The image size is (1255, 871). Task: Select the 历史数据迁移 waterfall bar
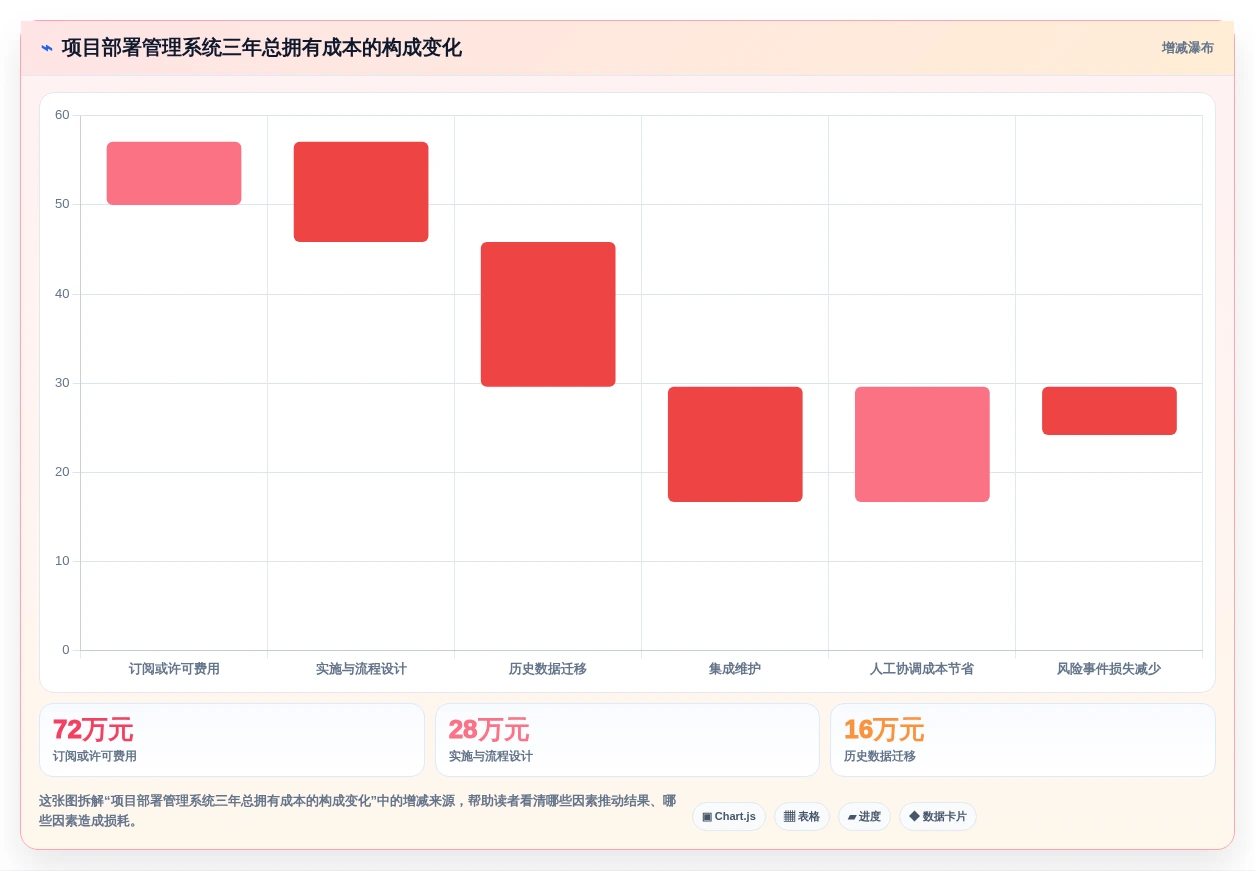click(x=548, y=314)
